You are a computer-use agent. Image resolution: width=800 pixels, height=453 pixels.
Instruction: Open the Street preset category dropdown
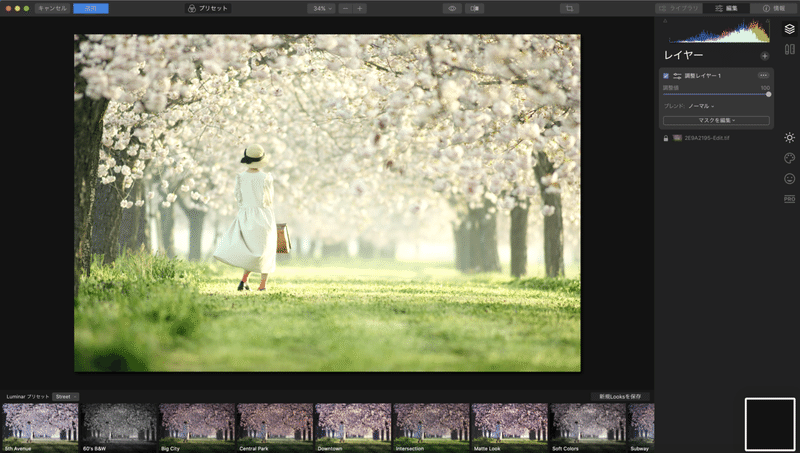tap(65, 396)
